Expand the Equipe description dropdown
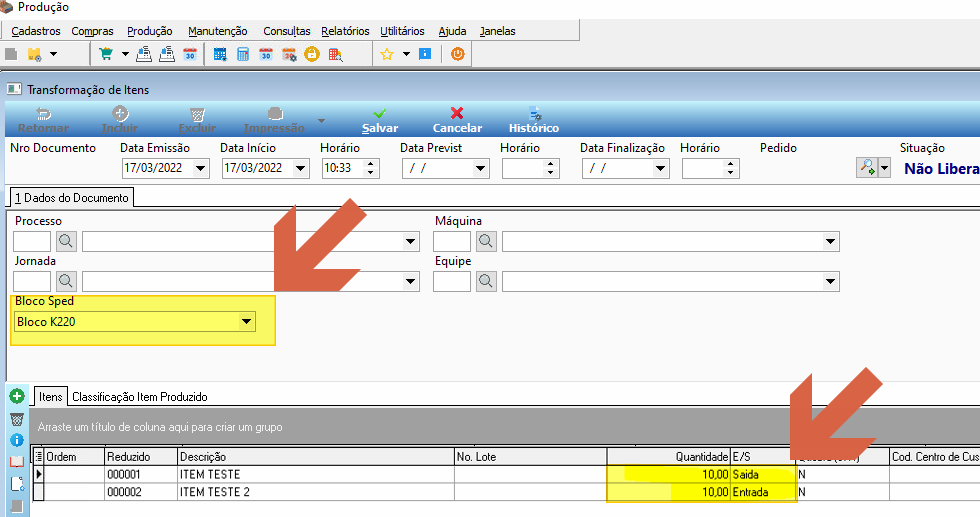This screenshot has height=517, width=980. pos(831,281)
